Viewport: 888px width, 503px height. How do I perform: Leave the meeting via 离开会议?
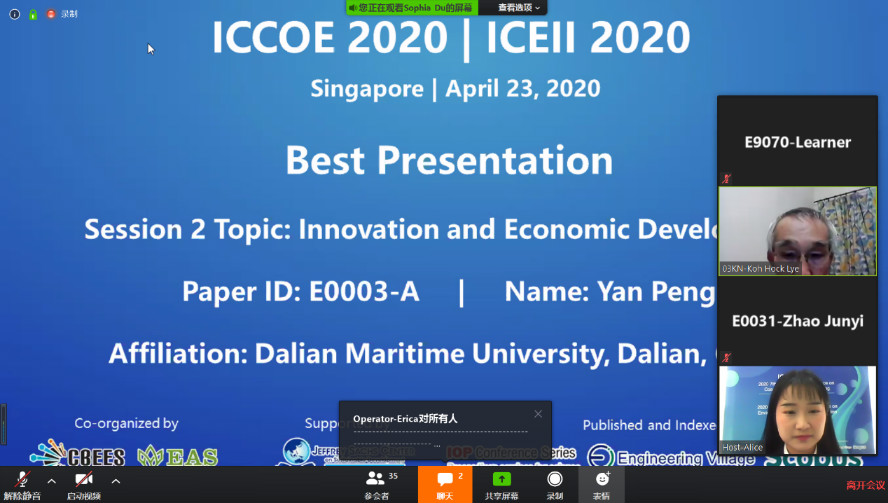tap(865, 485)
